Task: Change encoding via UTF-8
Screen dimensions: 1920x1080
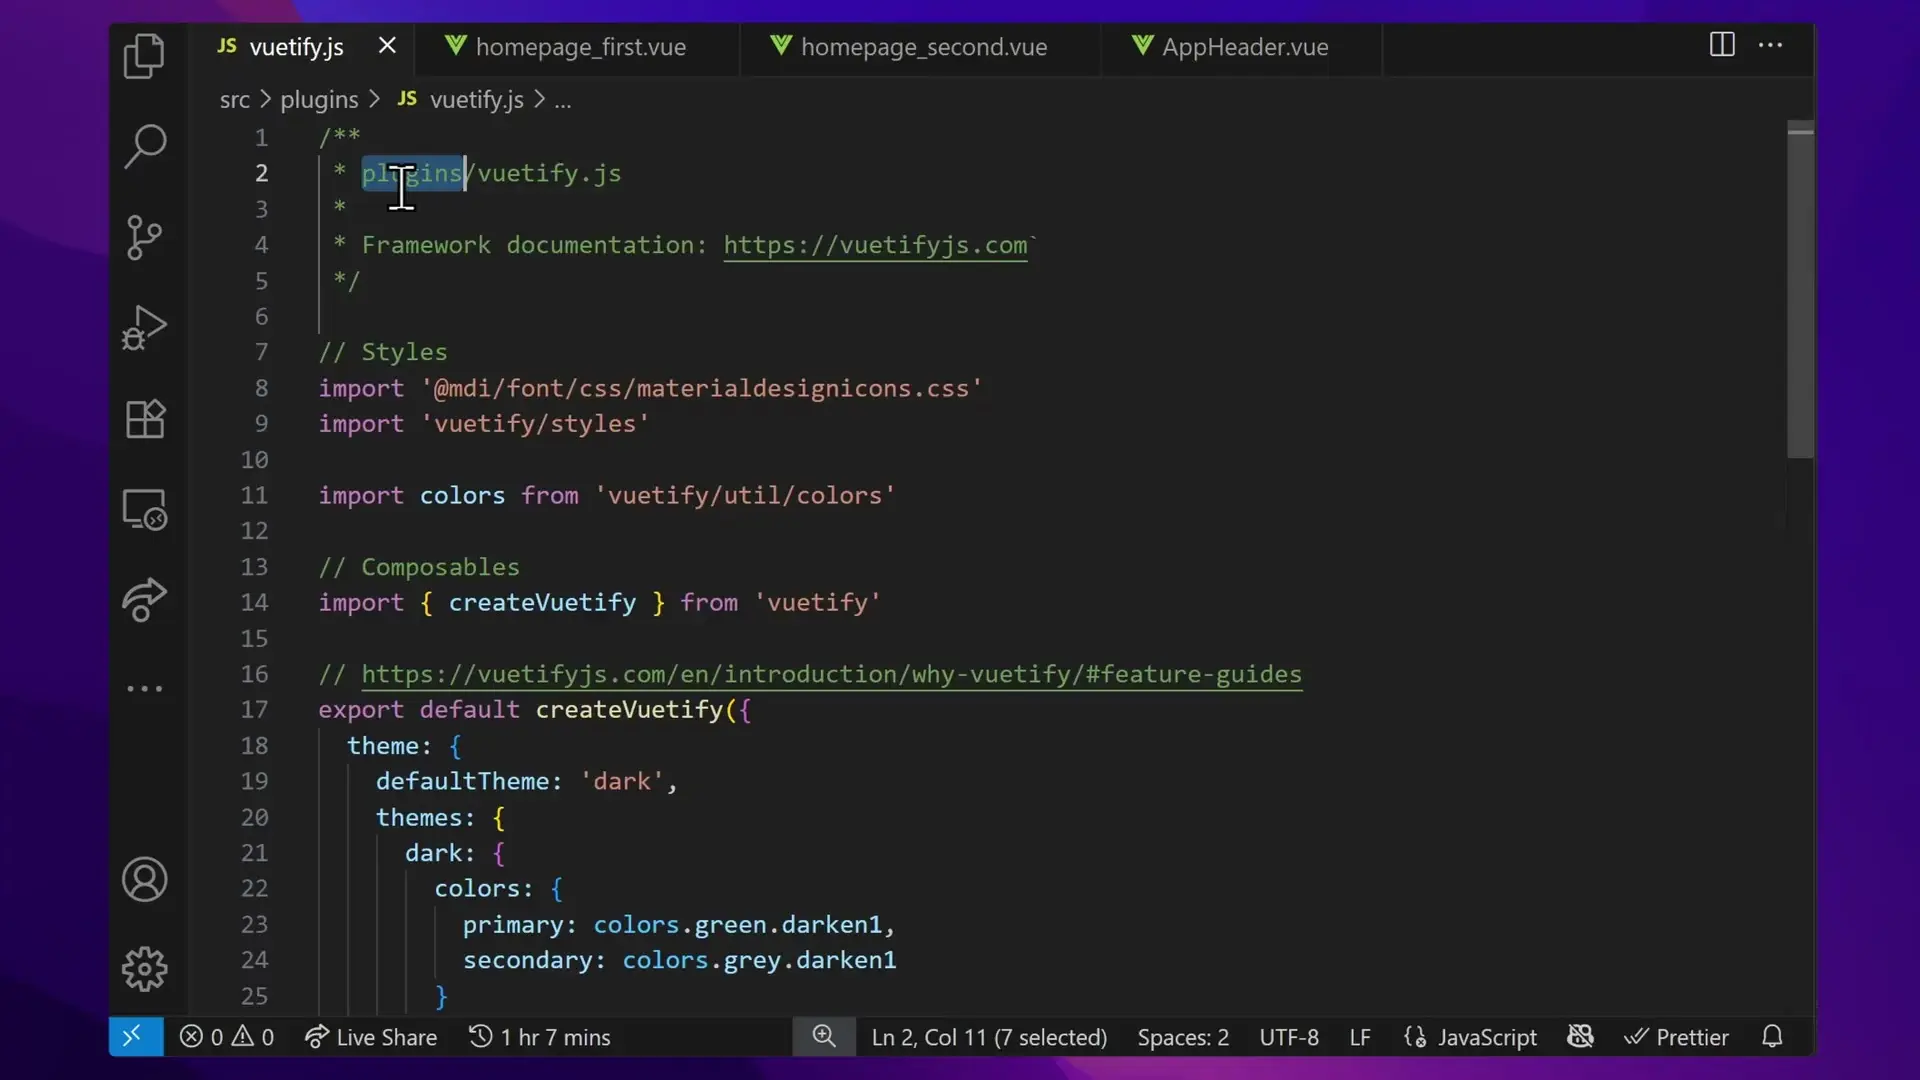Action: [1289, 1037]
